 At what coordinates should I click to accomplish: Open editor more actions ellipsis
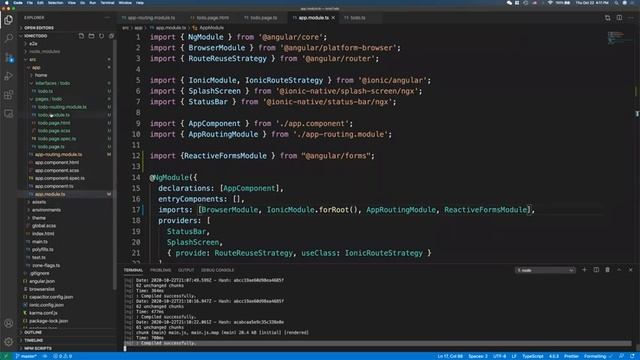click(x=631, y=18)
